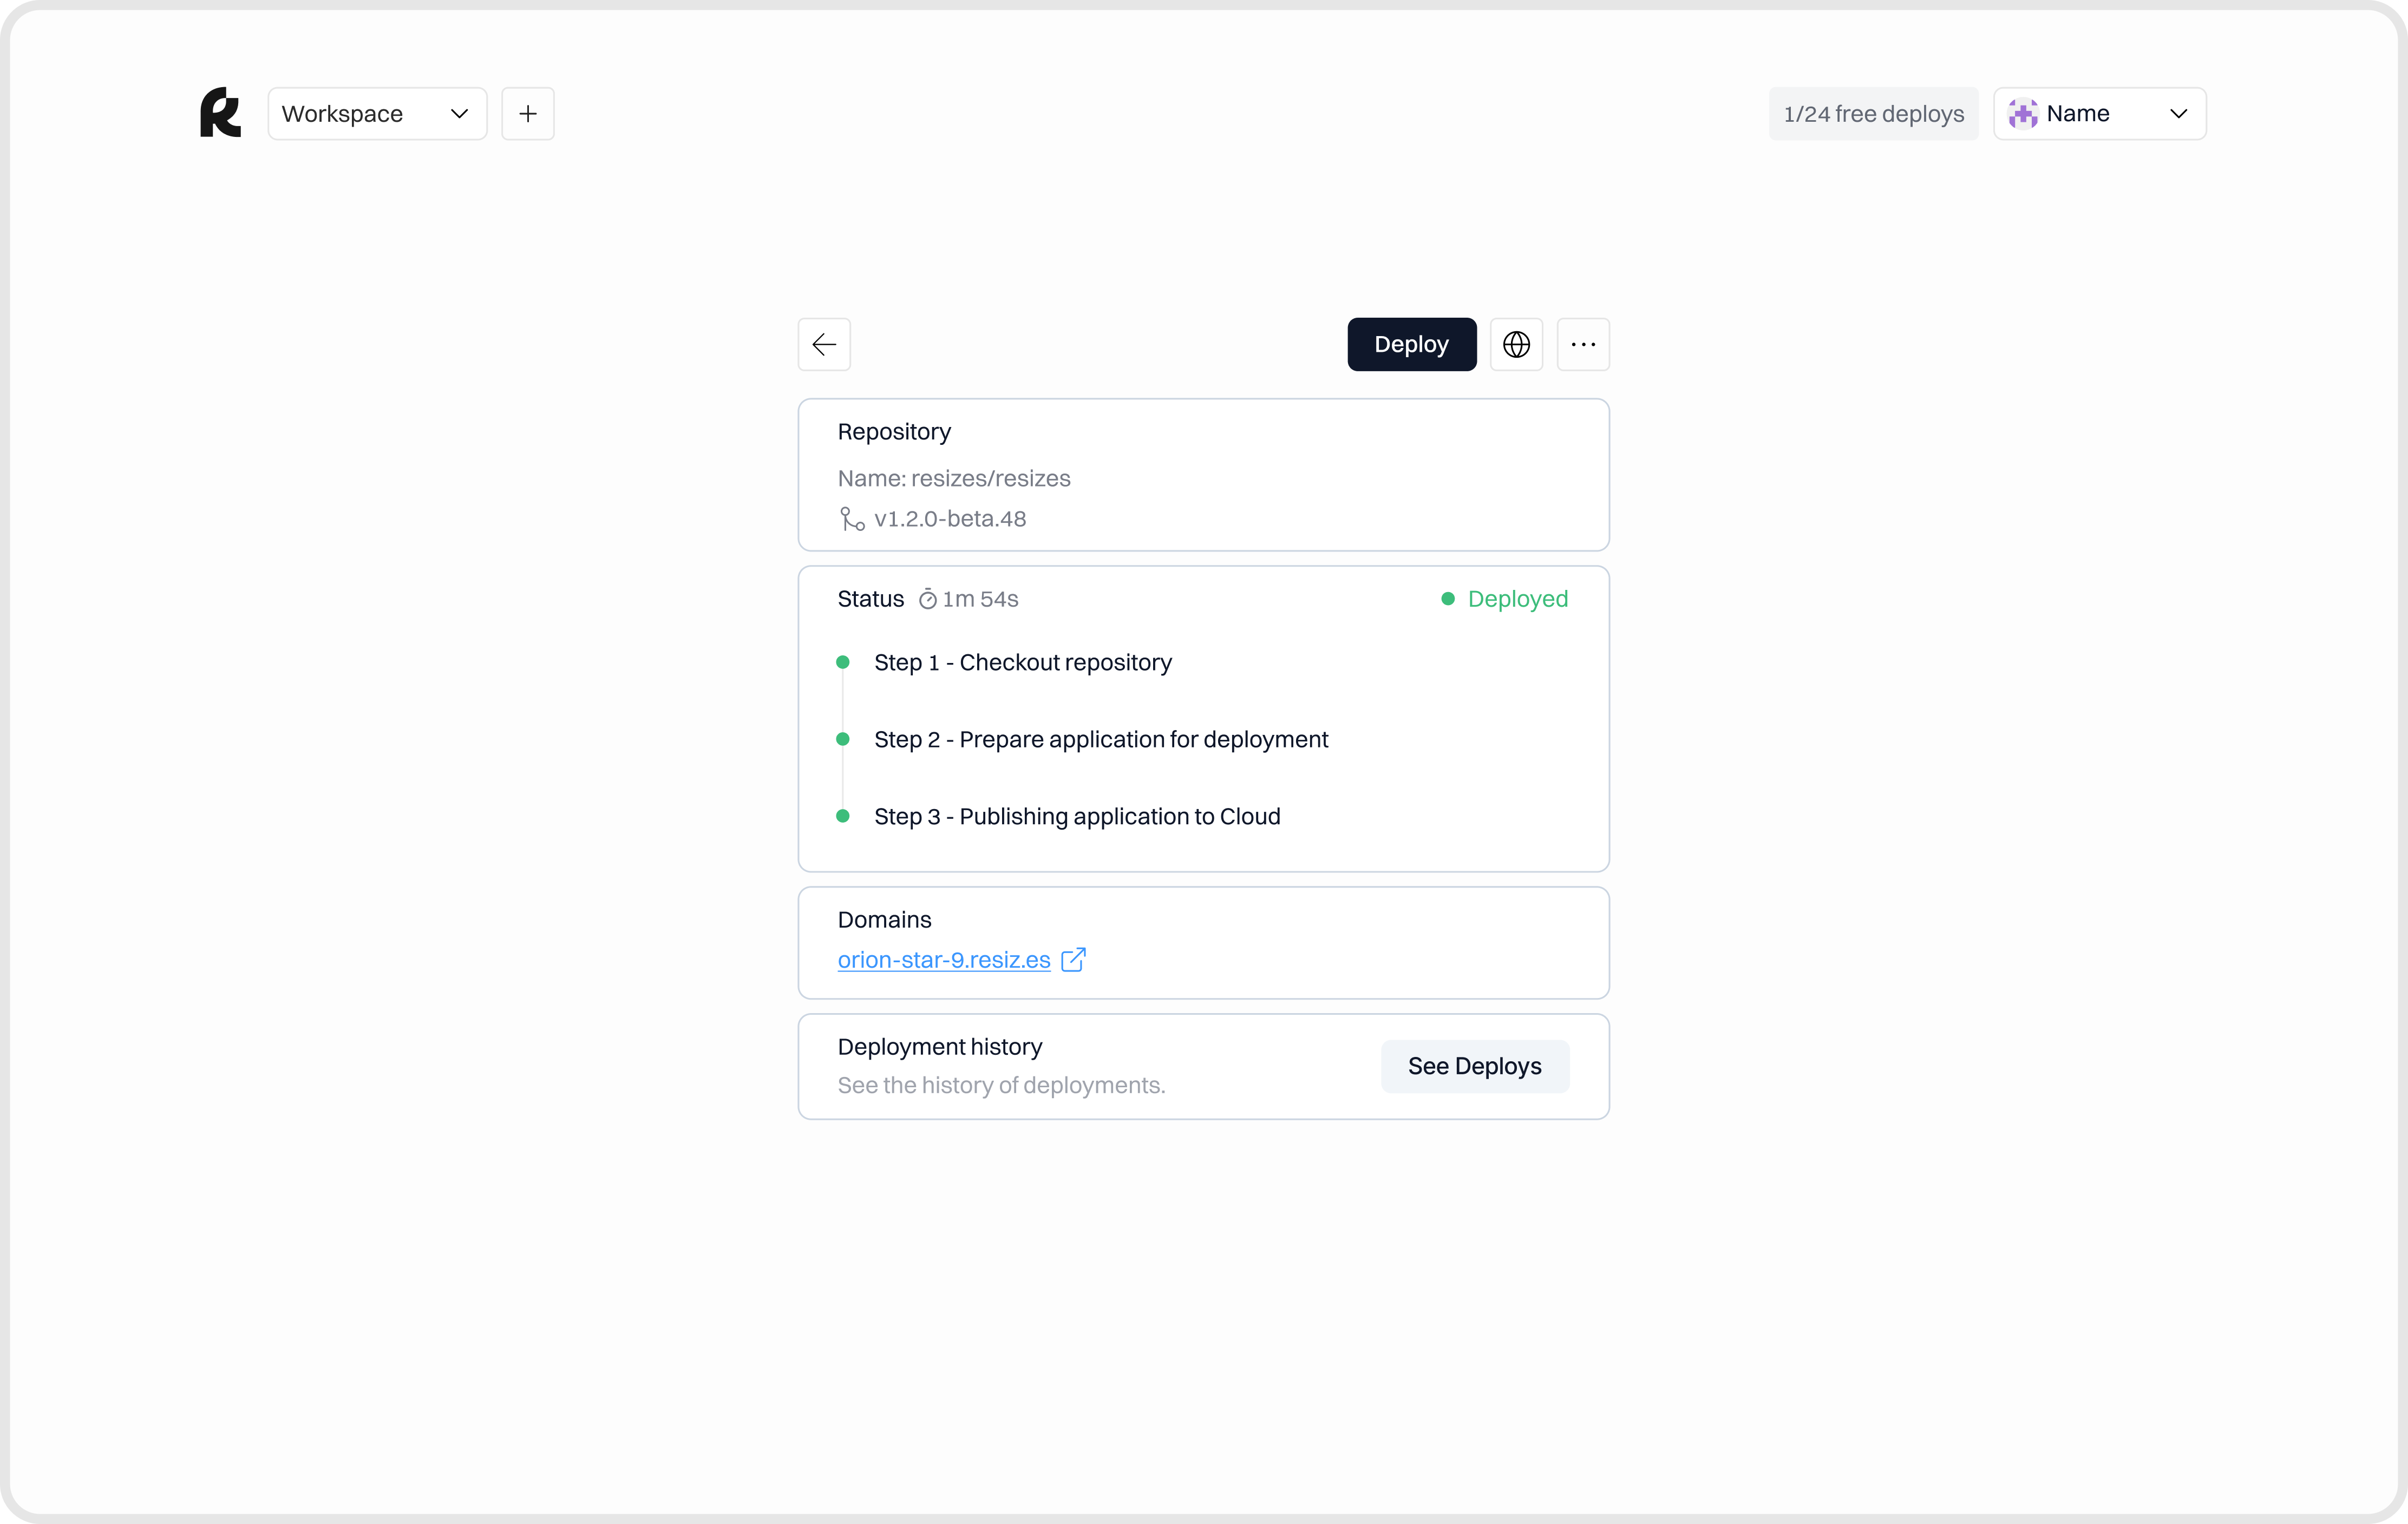Click the user avatar icon beside Name
Viewport: 2408px width, 1524px height.
[2023, 114]
